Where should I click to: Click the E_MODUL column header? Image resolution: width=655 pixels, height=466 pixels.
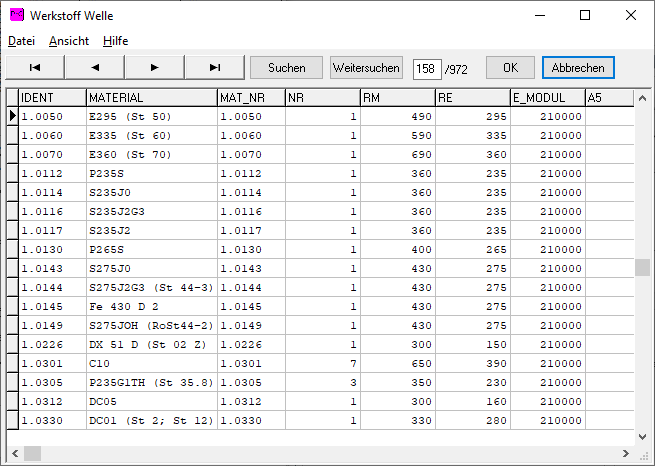(547, 98)
